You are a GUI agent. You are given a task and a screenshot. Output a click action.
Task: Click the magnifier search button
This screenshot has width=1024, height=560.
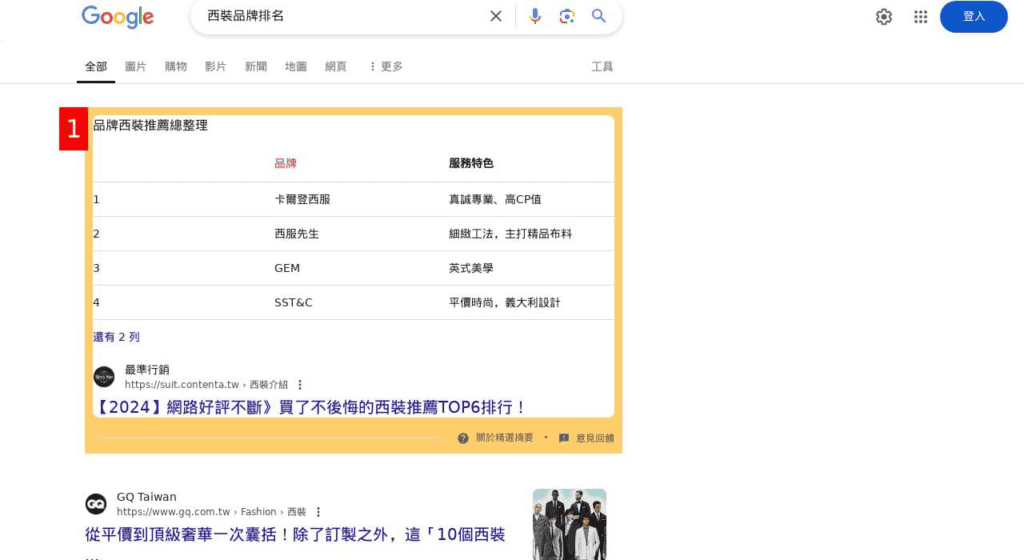point(599,16)
